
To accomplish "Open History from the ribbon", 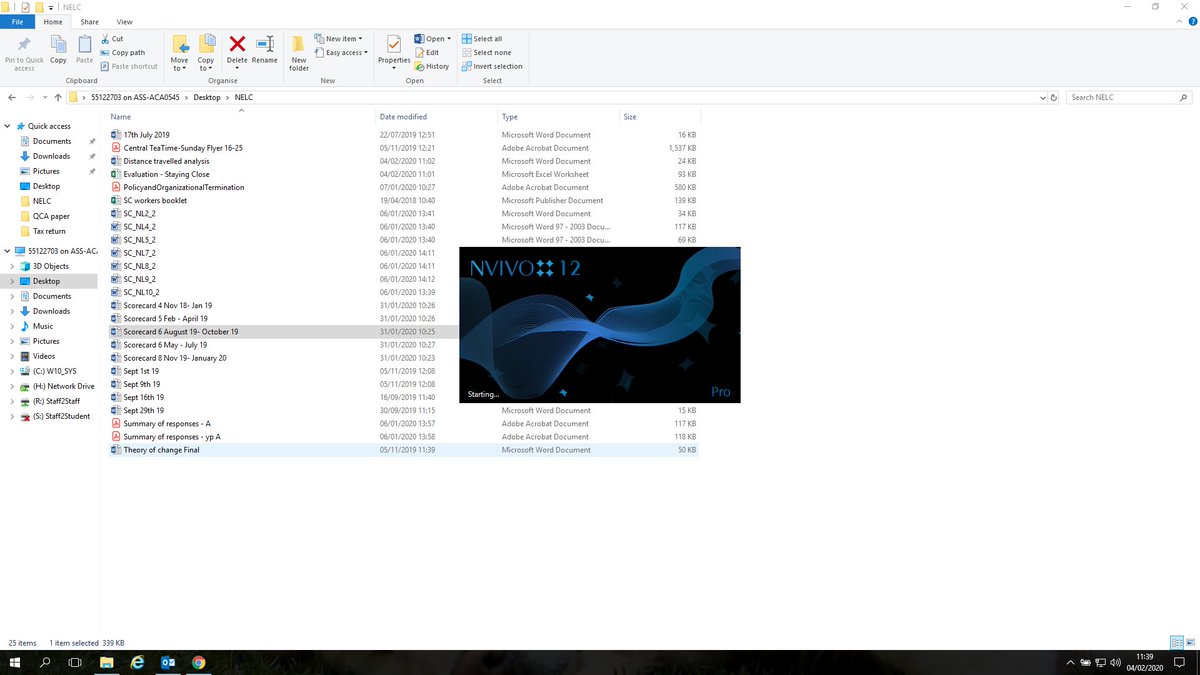I will 432,67.
